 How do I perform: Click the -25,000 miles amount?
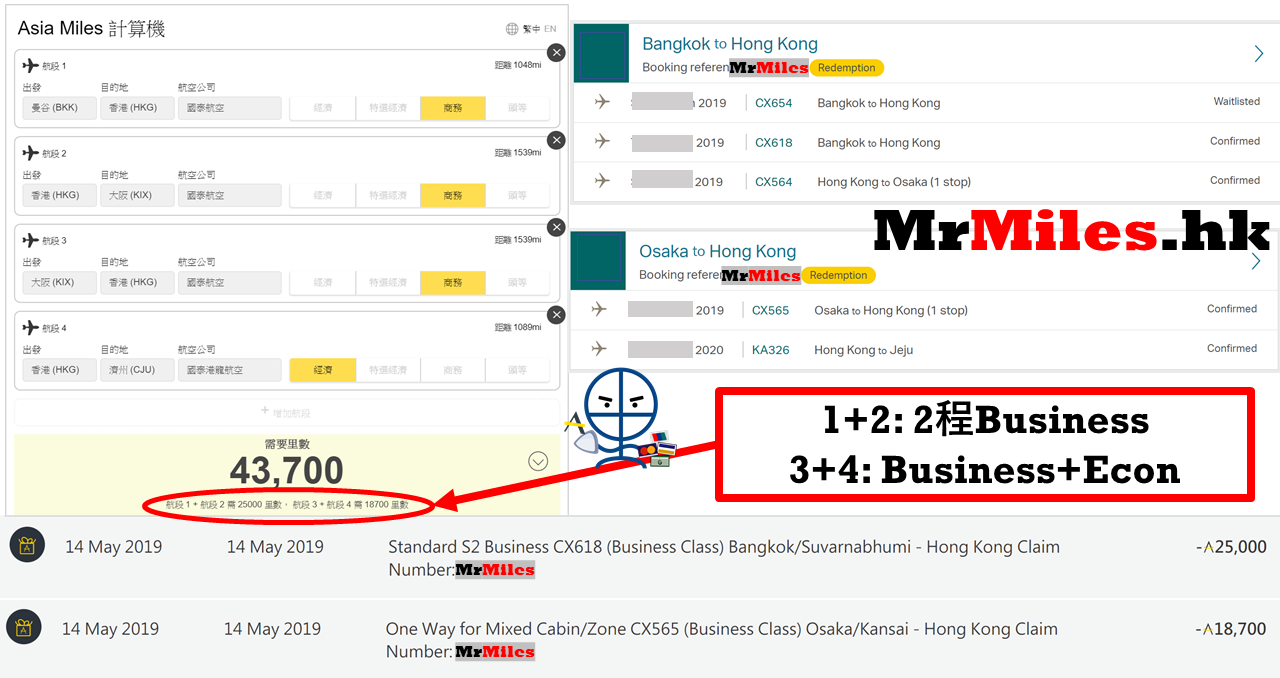(1231, 547)
